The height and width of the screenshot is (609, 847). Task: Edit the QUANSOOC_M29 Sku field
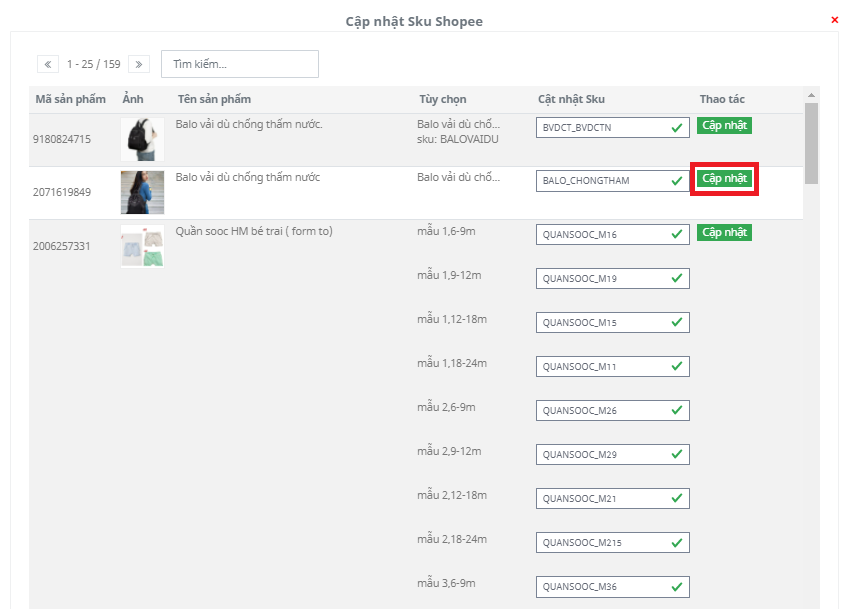coord(600,454)
